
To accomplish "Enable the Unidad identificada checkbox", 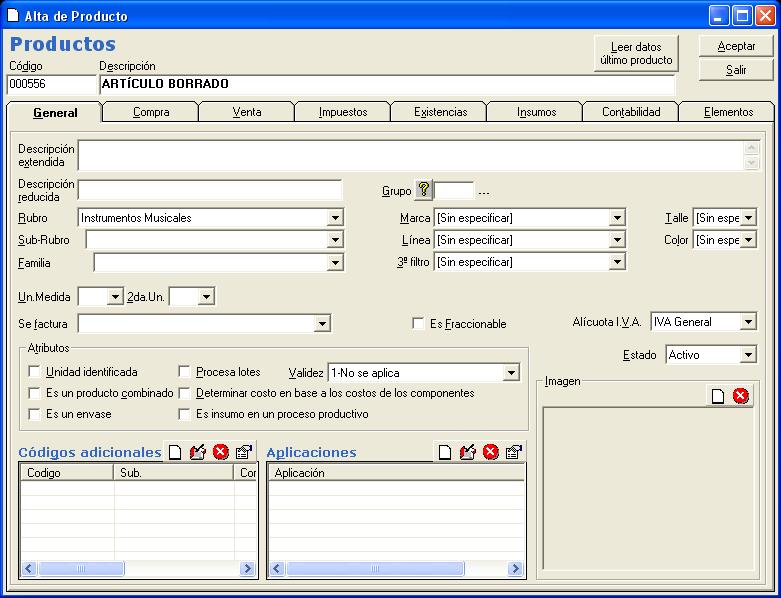I will point(35,372).
